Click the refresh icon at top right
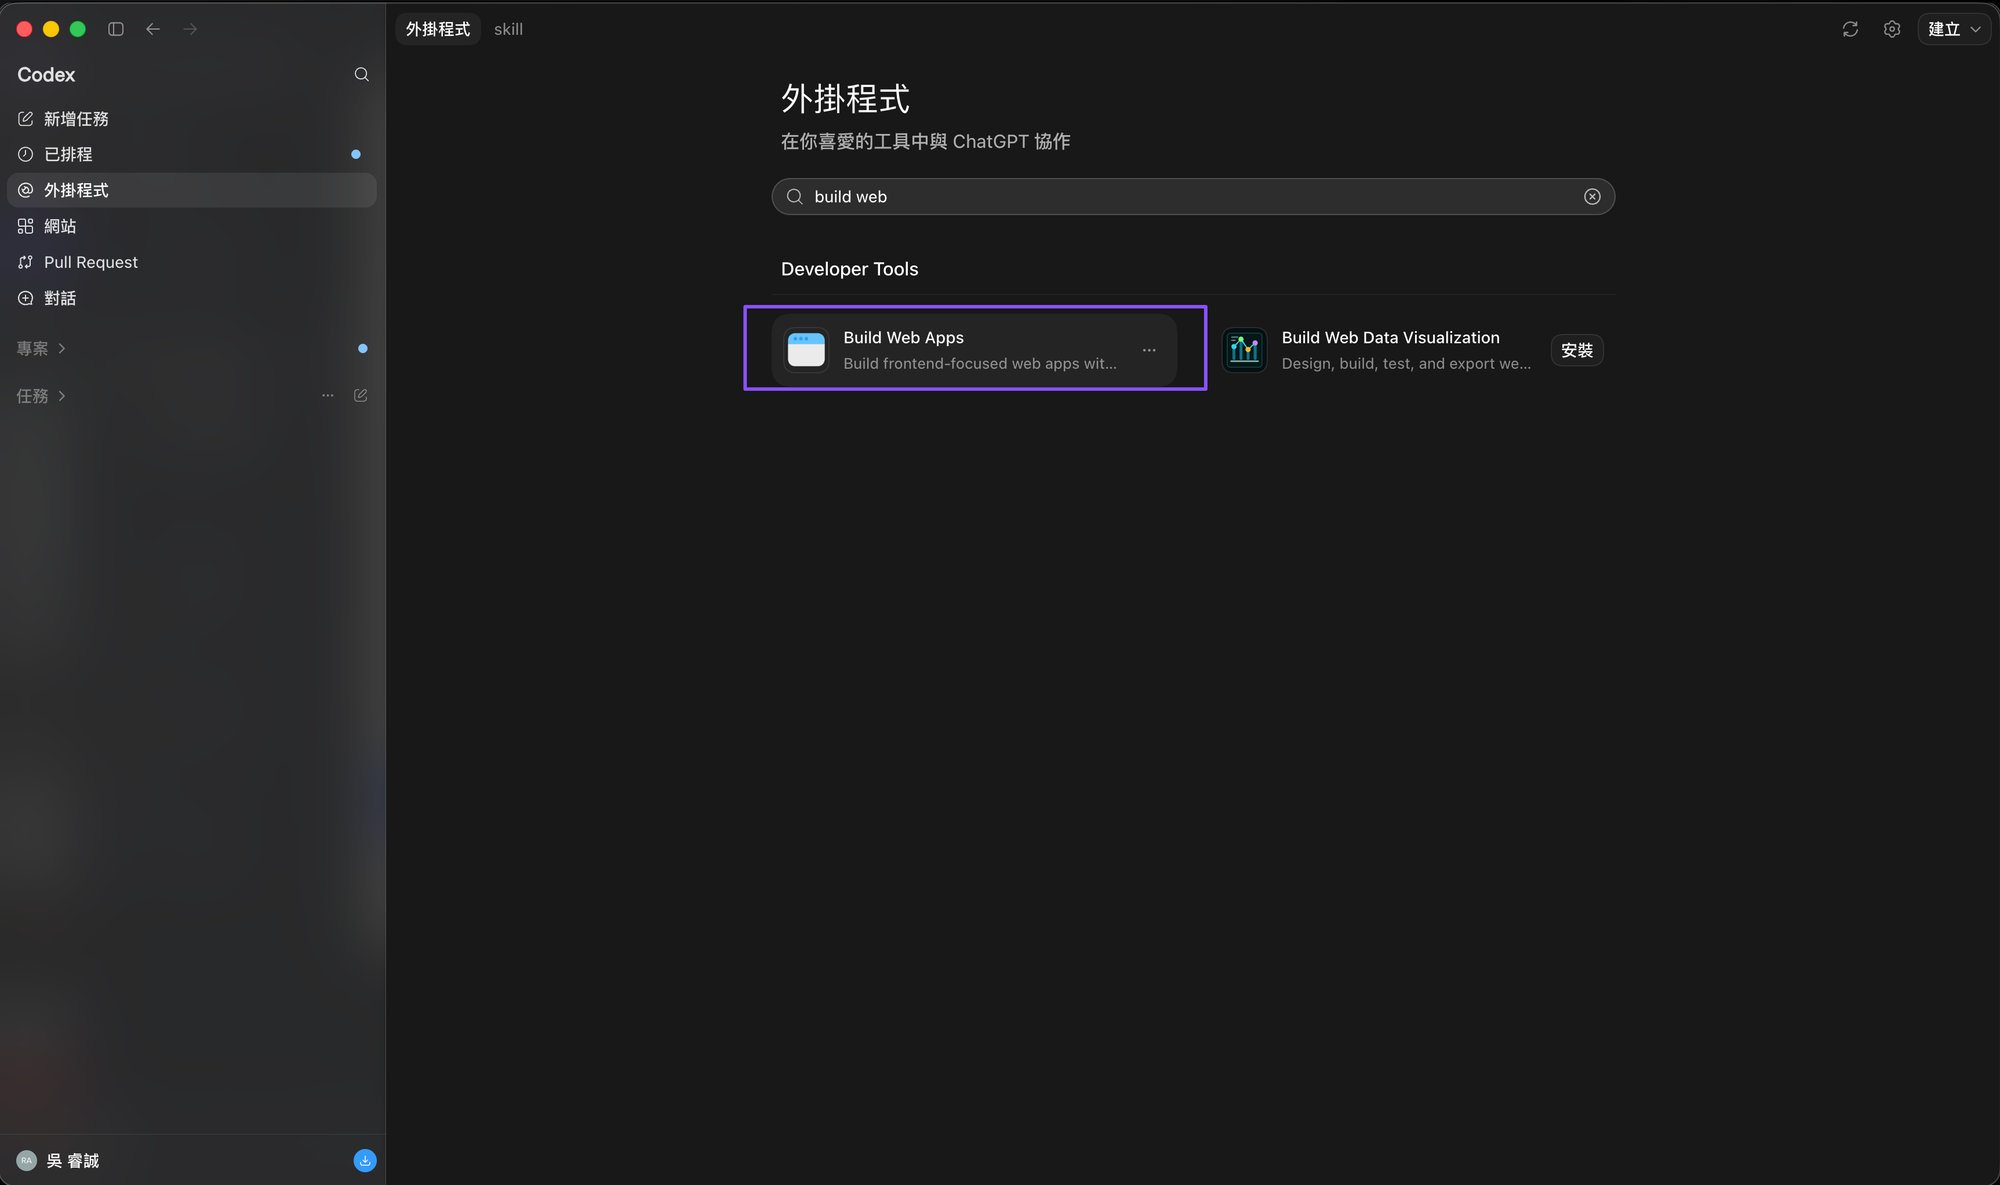This screenshot has width=2000, height=1185. coord(1850,29)
